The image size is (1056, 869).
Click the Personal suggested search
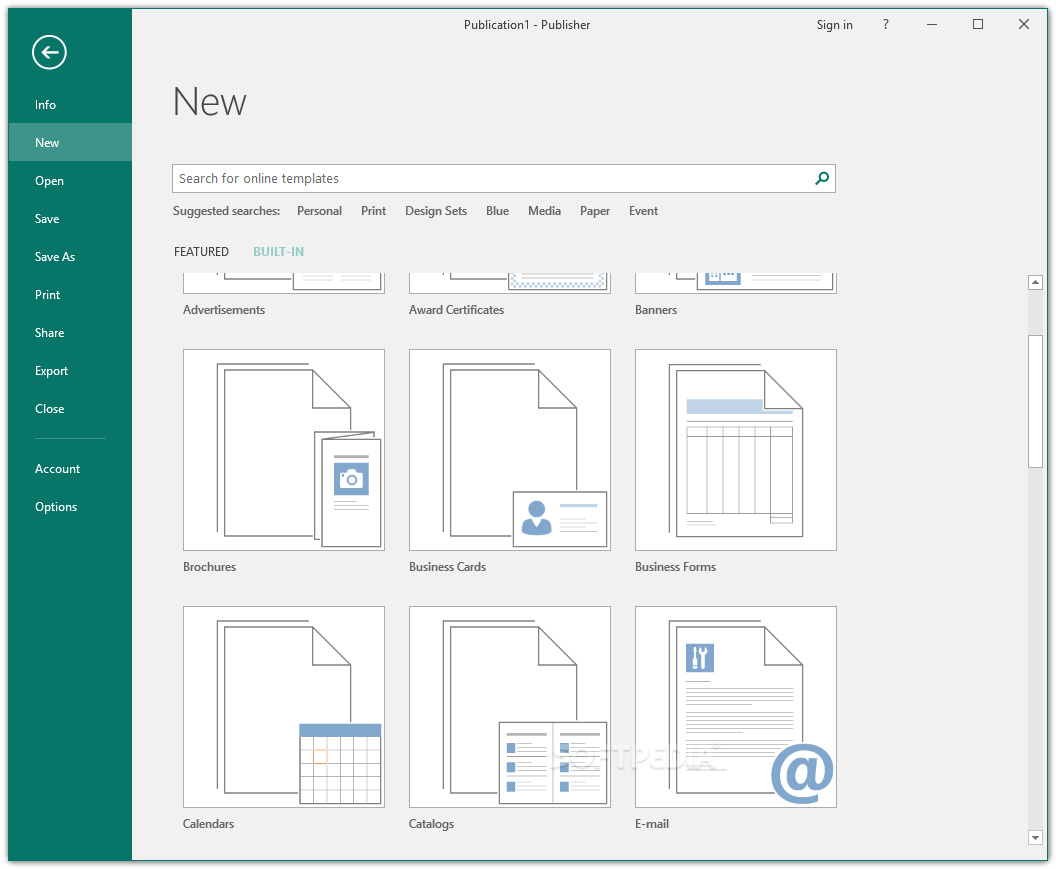(319, 211)
